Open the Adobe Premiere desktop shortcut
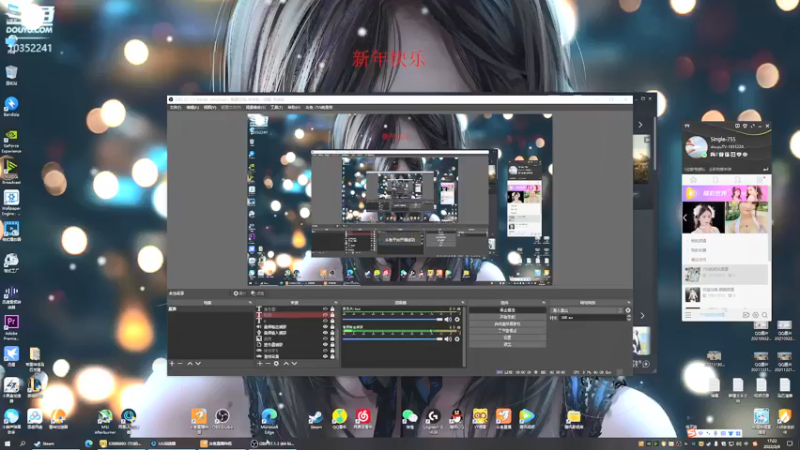800x450 pixels. click(x=11, y=328)
